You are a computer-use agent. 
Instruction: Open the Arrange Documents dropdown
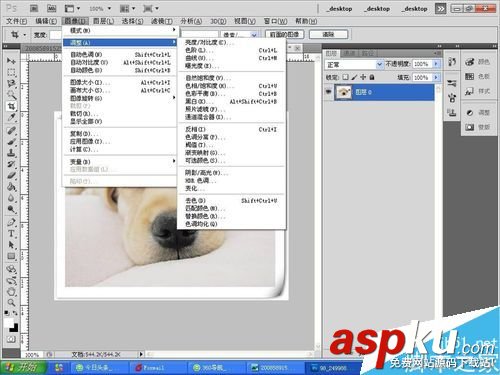pyautogui.click(x=128, y=8)
